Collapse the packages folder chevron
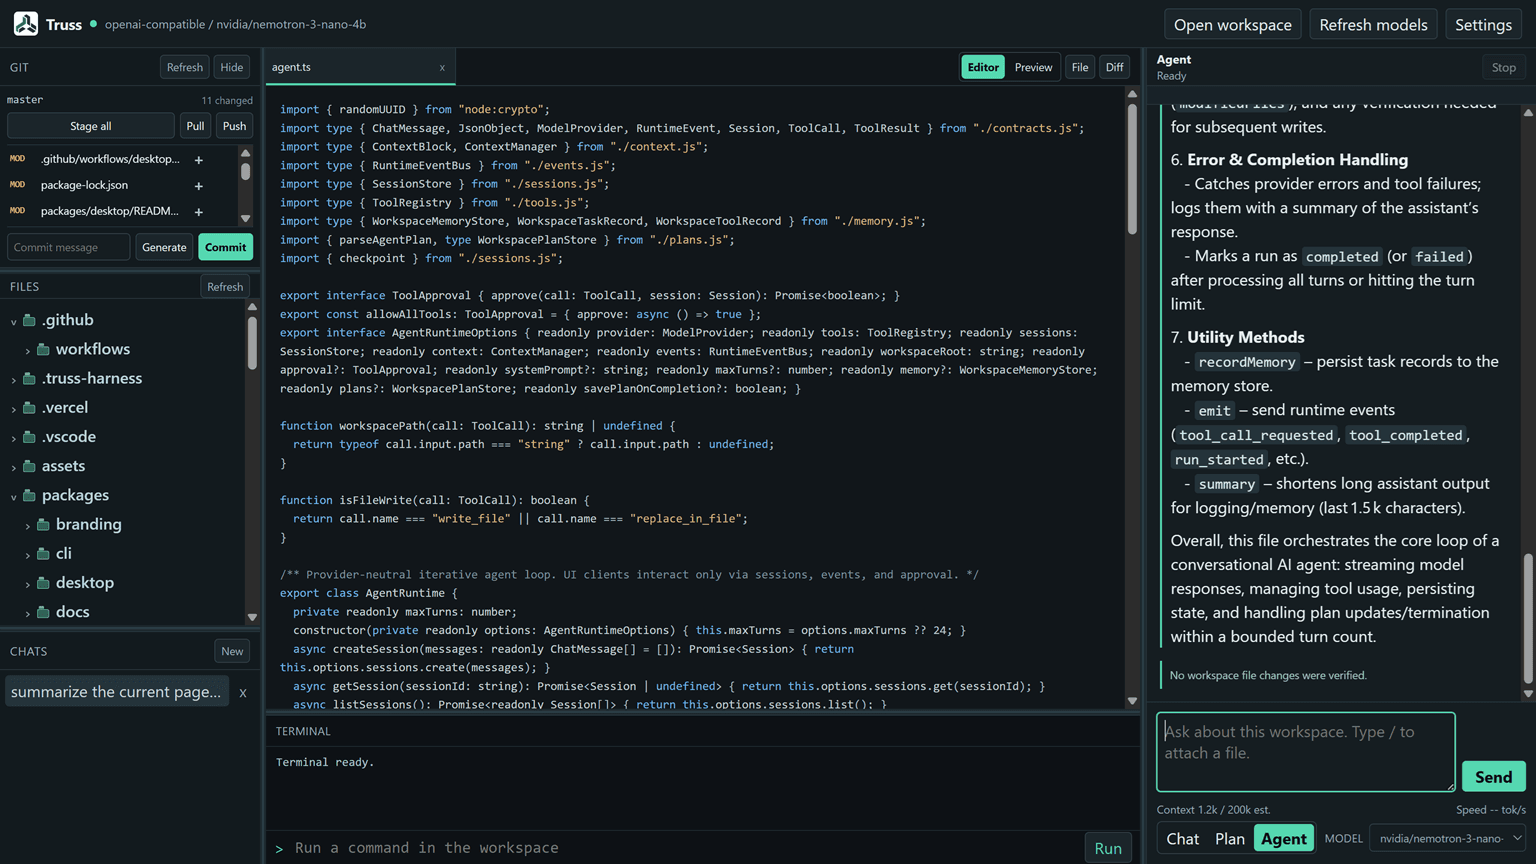The height and width of the screenshot is (864, 1536). tap(14, 496)
